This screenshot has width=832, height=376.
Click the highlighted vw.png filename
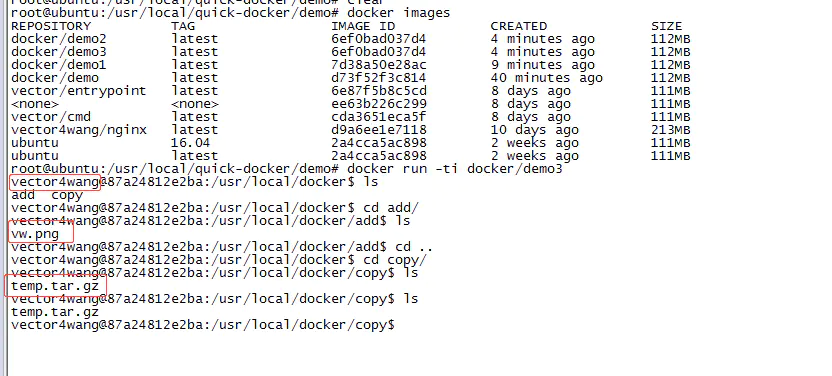coord(35,233)
